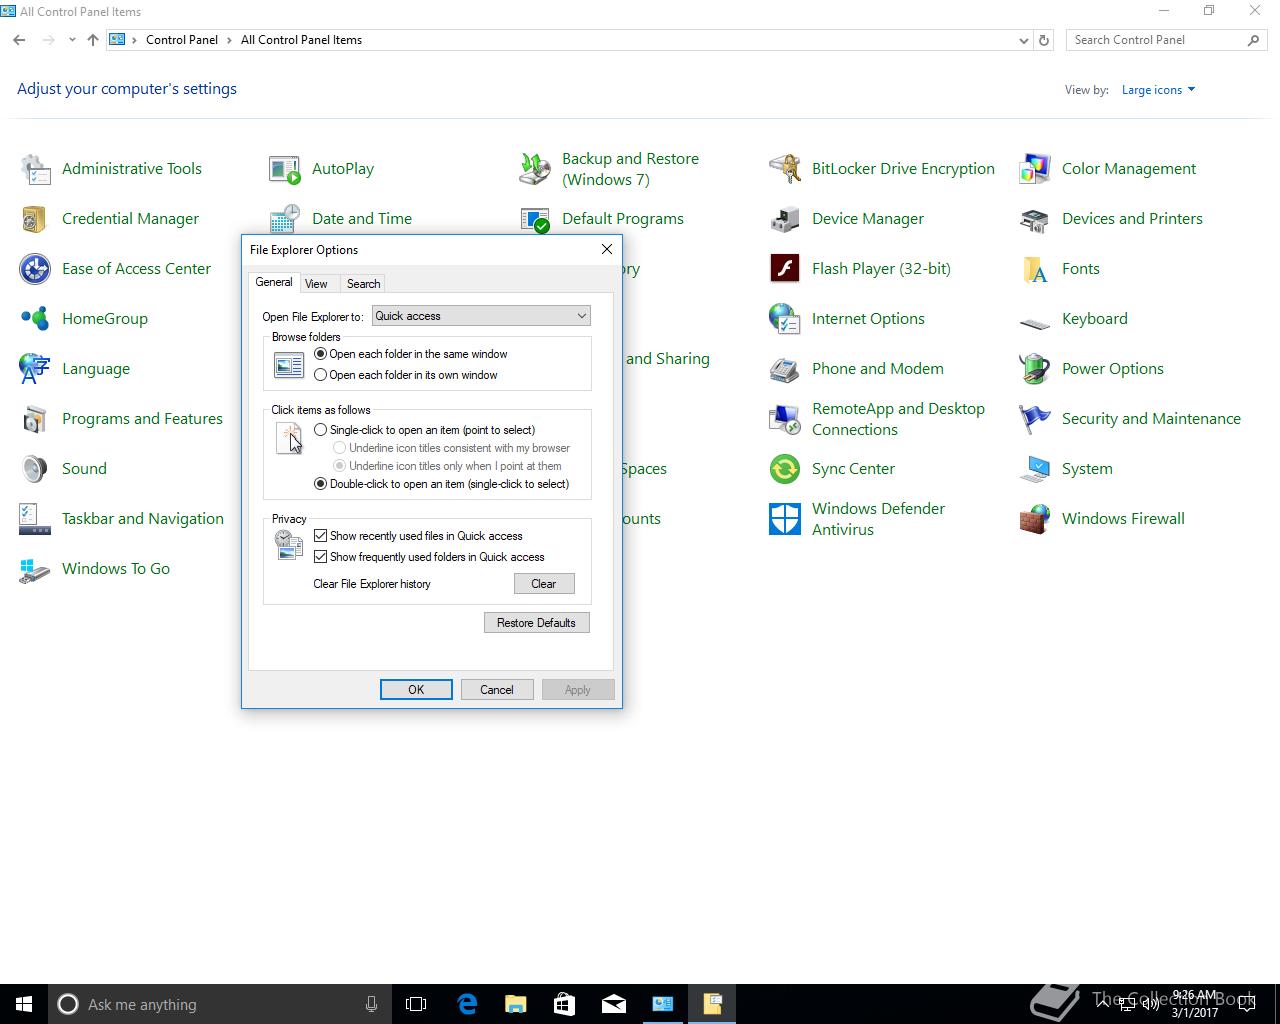This screenshot has height=1024, width=1280.
Task: Open Windows Store from taskbar
Action: point(565,1004)
